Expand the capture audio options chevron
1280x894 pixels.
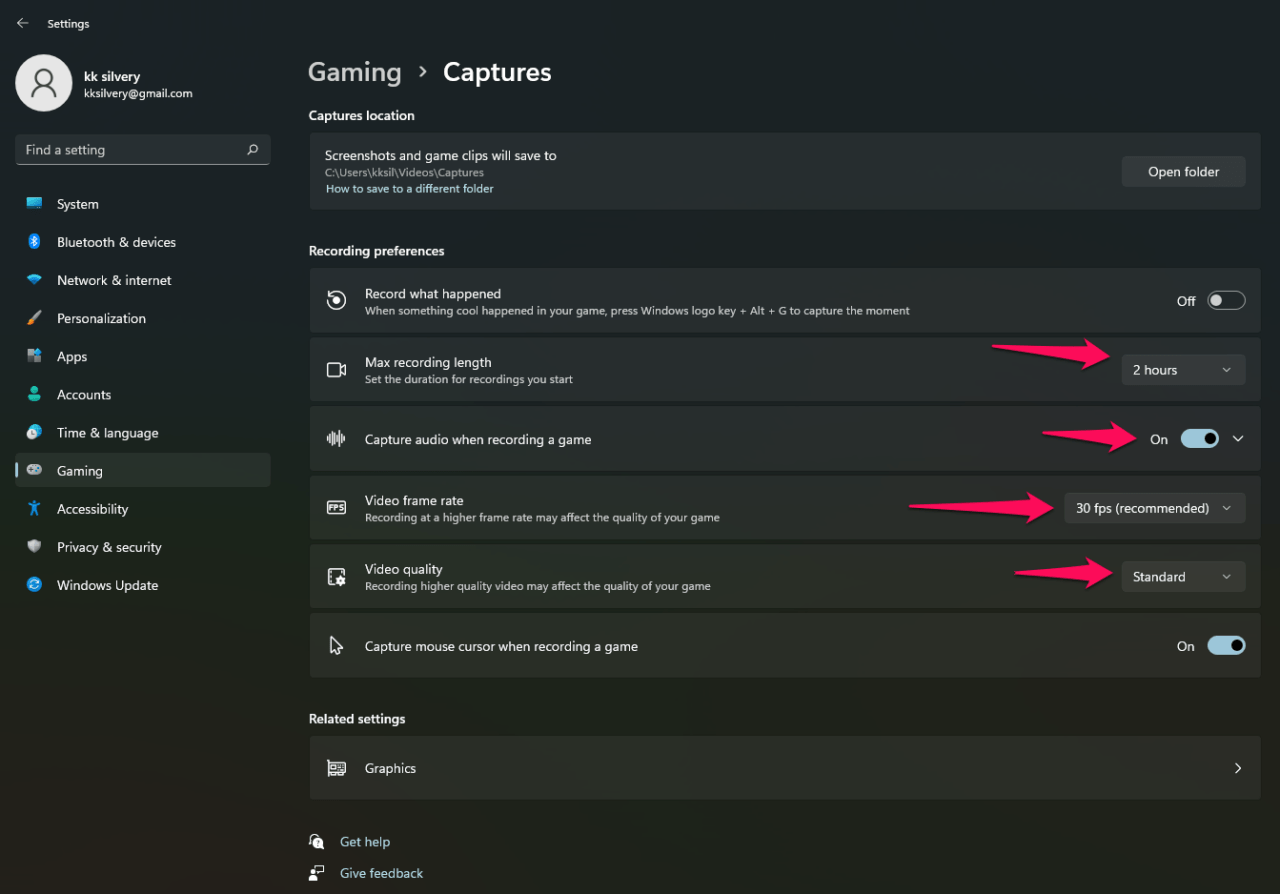tap(1238, 439)
